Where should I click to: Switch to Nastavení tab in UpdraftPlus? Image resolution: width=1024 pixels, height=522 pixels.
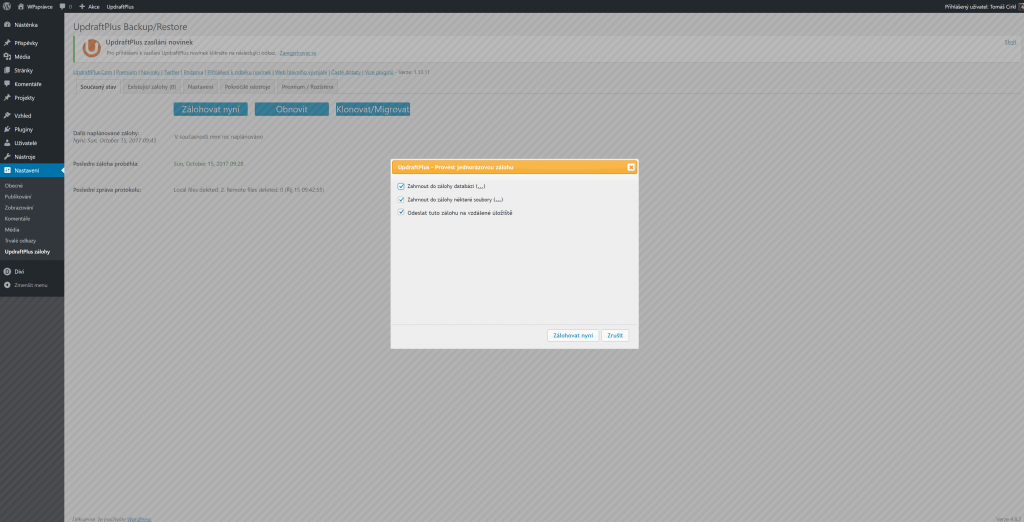pos(200,87)
